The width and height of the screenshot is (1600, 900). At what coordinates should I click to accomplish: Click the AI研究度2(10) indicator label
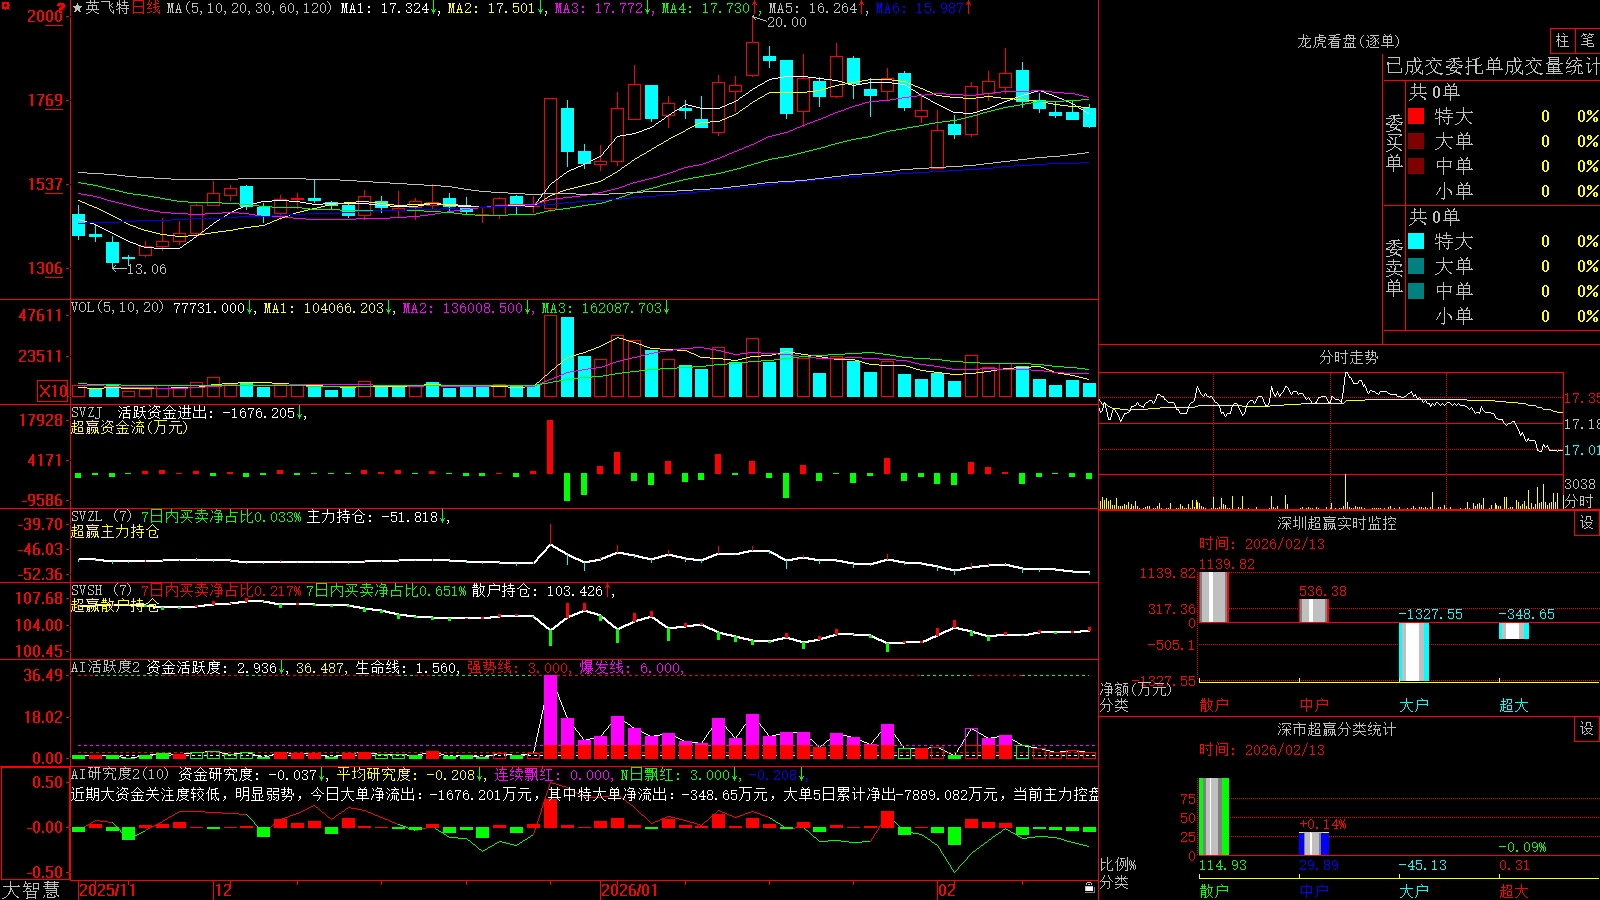tap(120, 775)
